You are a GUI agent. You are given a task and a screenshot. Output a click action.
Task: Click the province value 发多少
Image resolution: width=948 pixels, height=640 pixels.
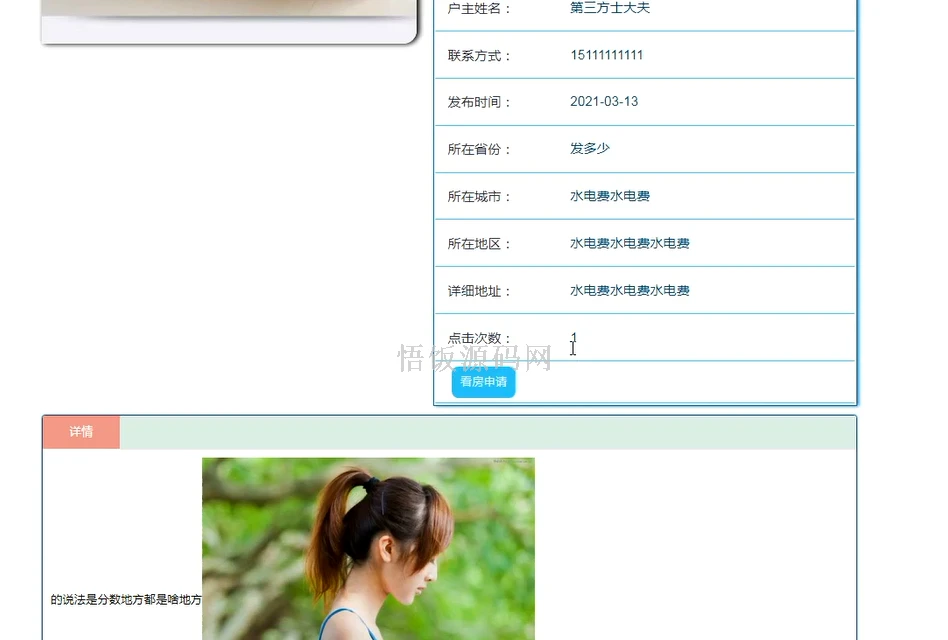[590, 148]
